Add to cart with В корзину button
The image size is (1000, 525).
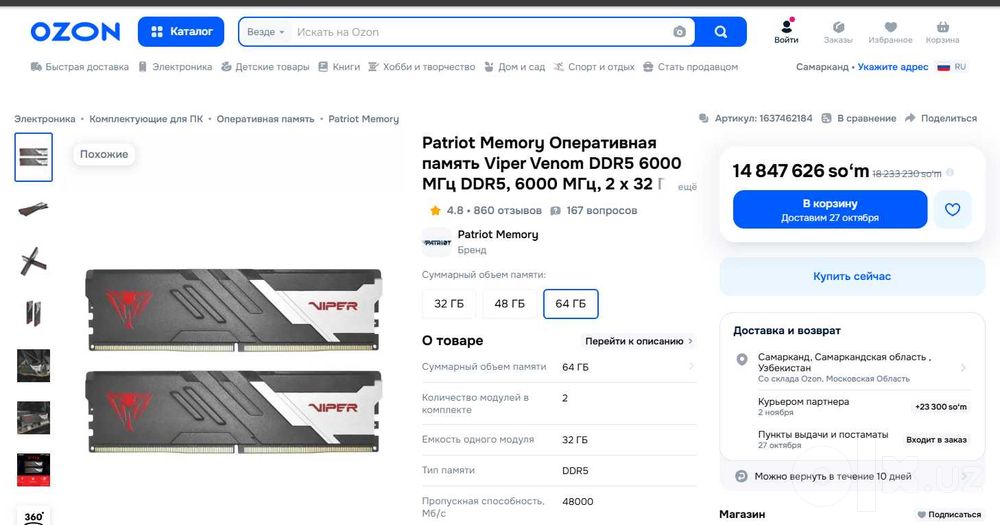[x=830, y=210]
